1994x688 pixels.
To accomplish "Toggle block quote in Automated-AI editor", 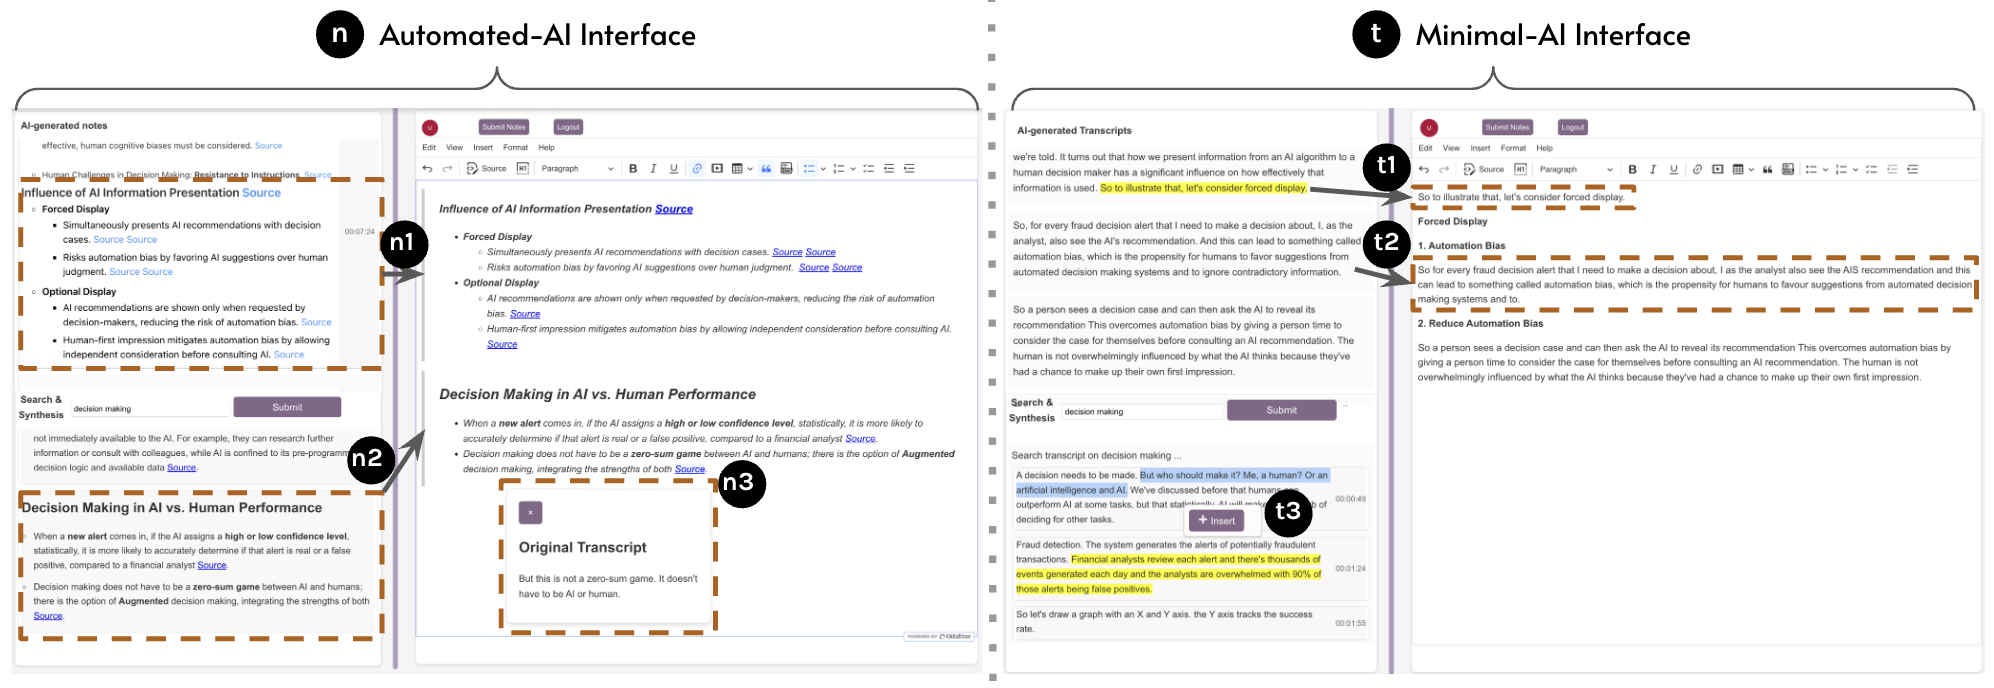I will click(x=766, y=168).
